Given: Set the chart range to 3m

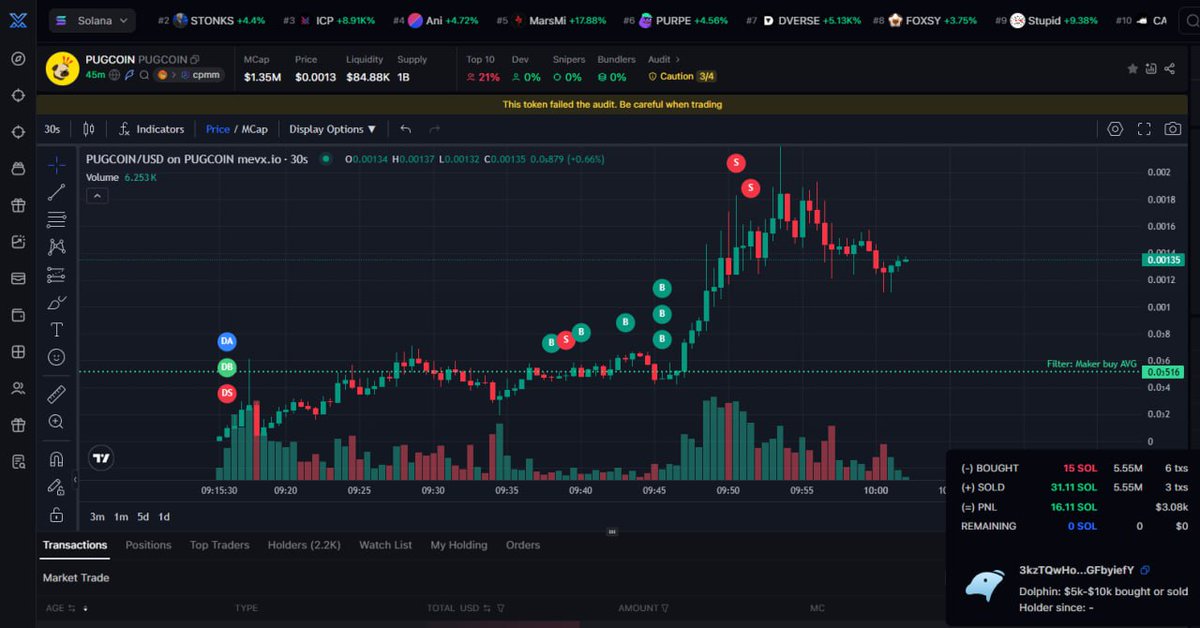Looking at the screenshot, I should 97,517.
